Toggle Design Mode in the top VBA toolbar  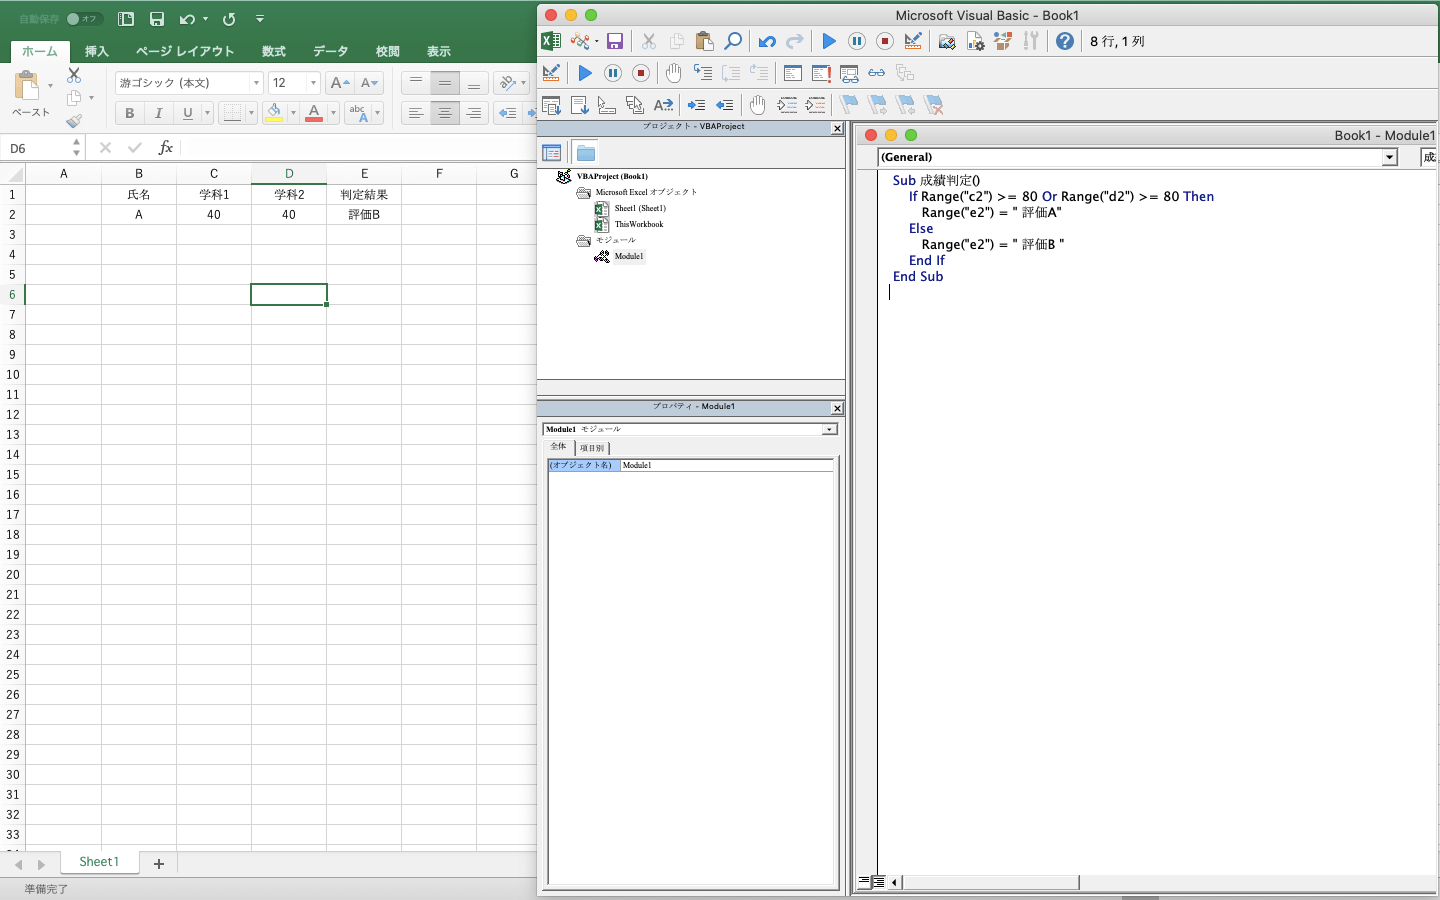913,41
